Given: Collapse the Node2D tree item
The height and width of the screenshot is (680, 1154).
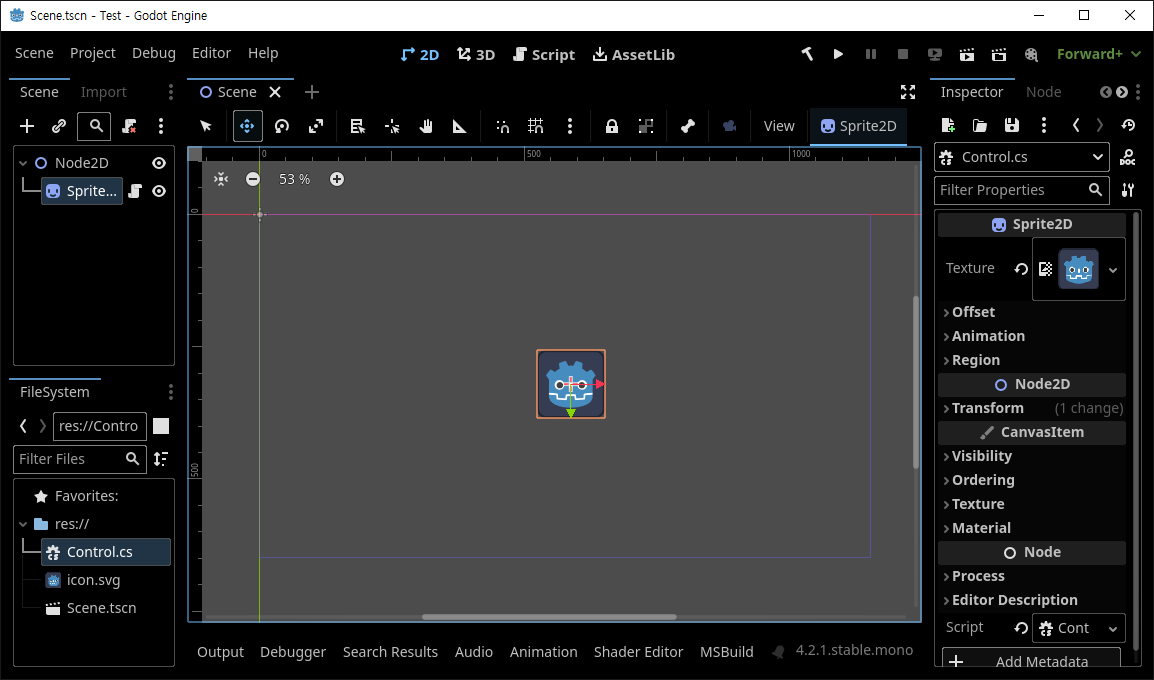Looking at the screenshot, I should [23, 163].
